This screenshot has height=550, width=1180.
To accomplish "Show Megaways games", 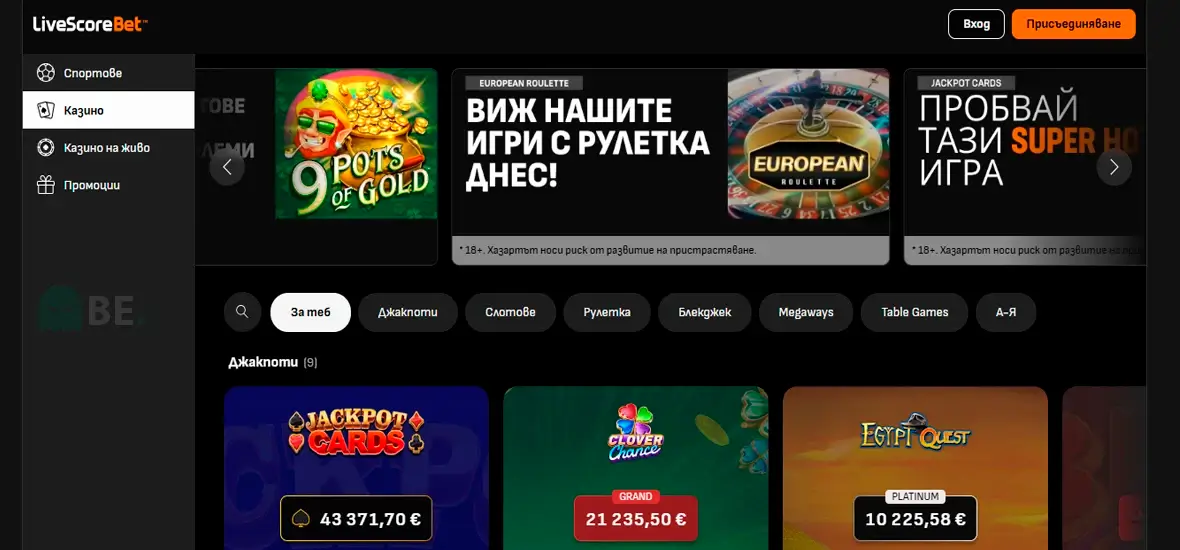I will point(806,312).
